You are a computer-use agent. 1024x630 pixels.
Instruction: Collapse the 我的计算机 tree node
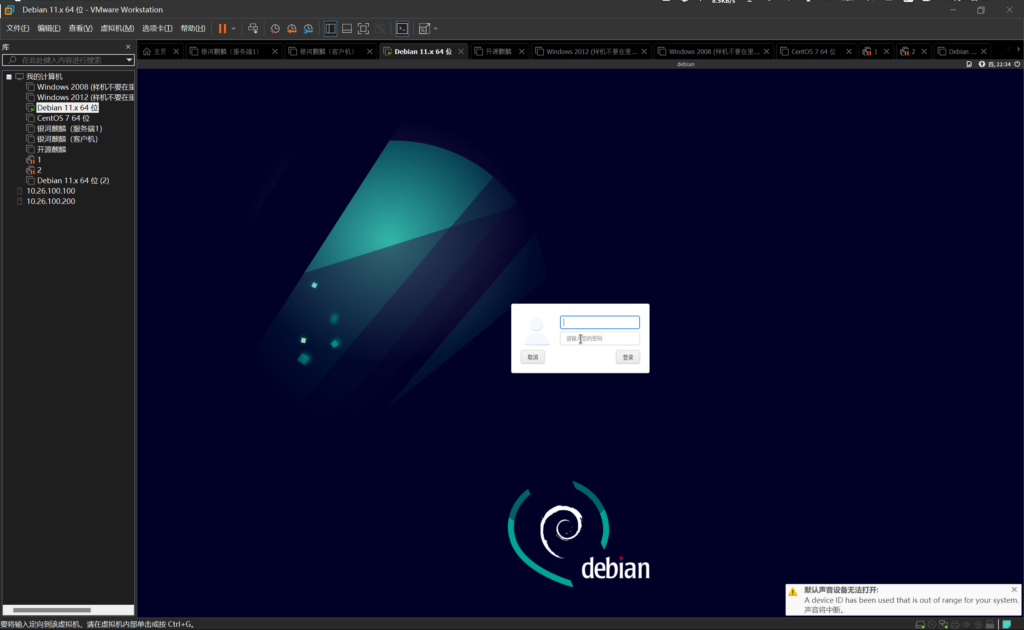pyautogui.click(x=9, y=76)
